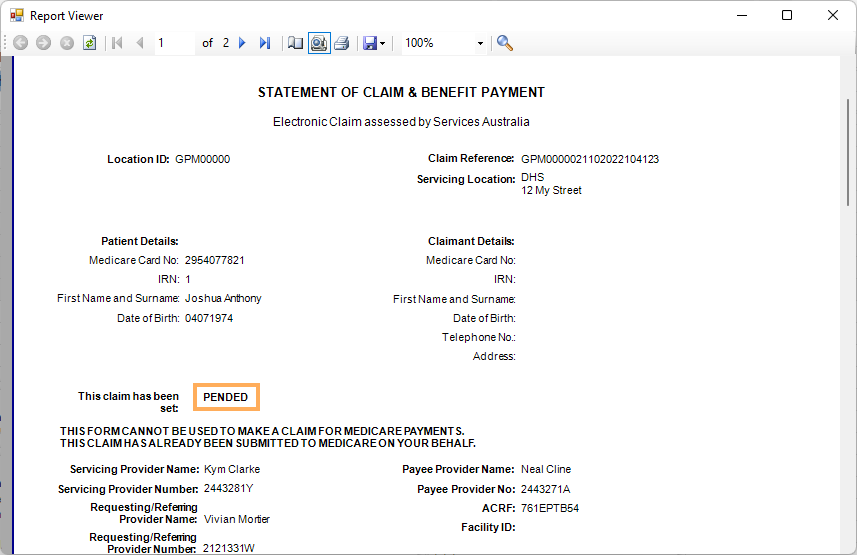
Task: Click the 12 My Street address line
Action: 551,190
